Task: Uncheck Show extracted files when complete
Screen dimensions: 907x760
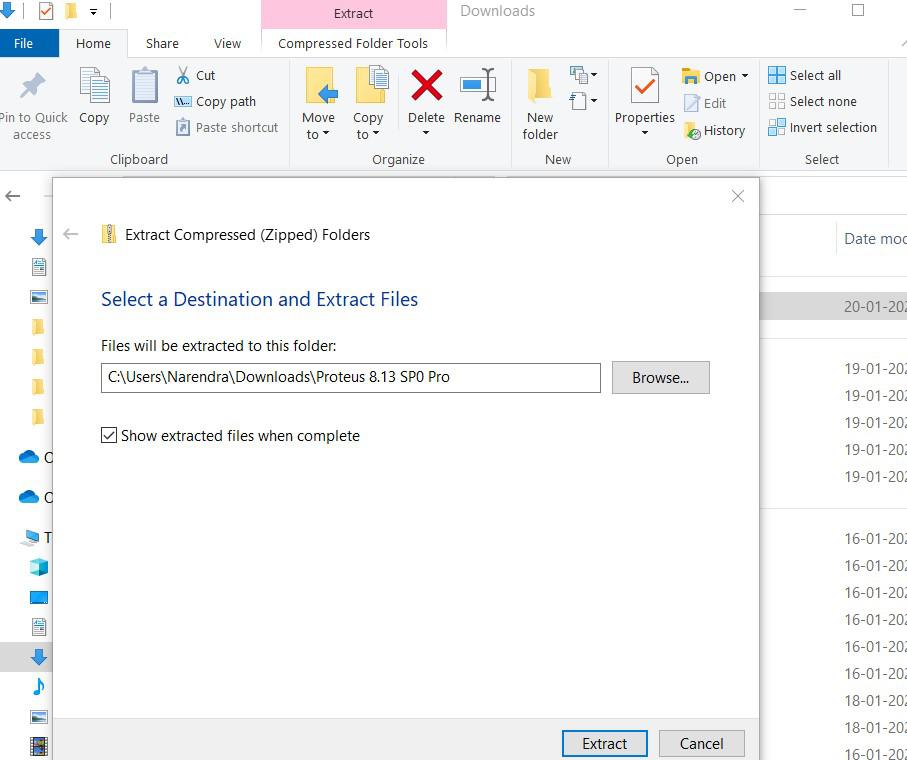Action: point(109,436)
